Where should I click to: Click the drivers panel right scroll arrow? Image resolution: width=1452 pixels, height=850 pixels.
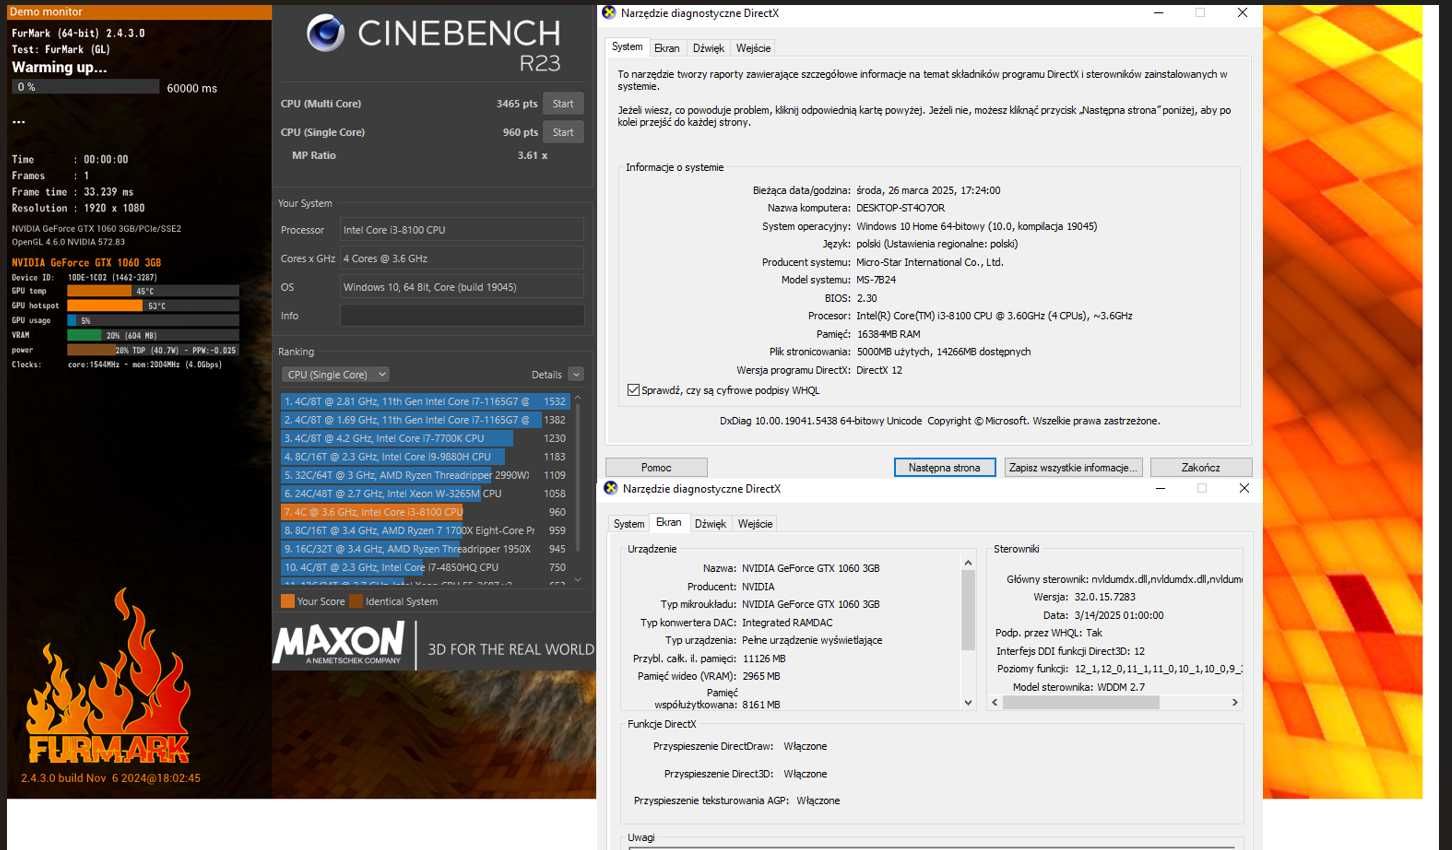1235,702
